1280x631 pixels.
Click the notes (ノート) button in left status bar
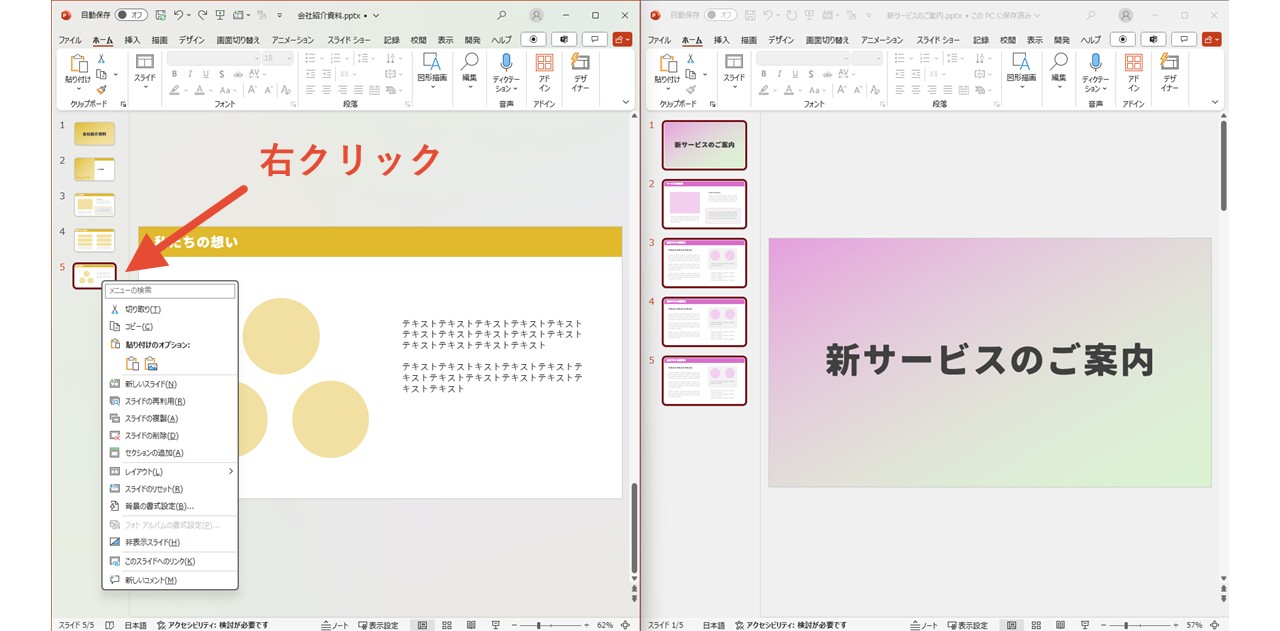pos(335,625)
